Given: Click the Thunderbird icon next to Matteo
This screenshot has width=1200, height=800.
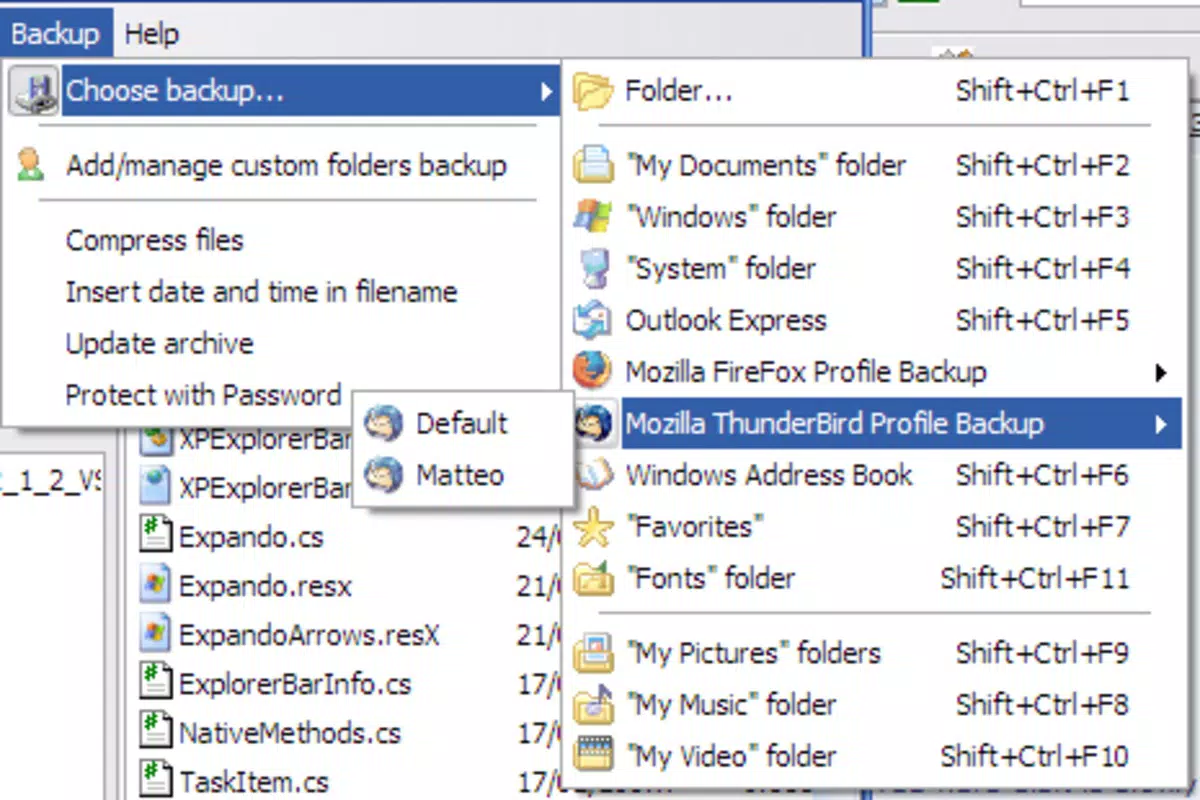Looking at the screenshot, I should (383, 476).
